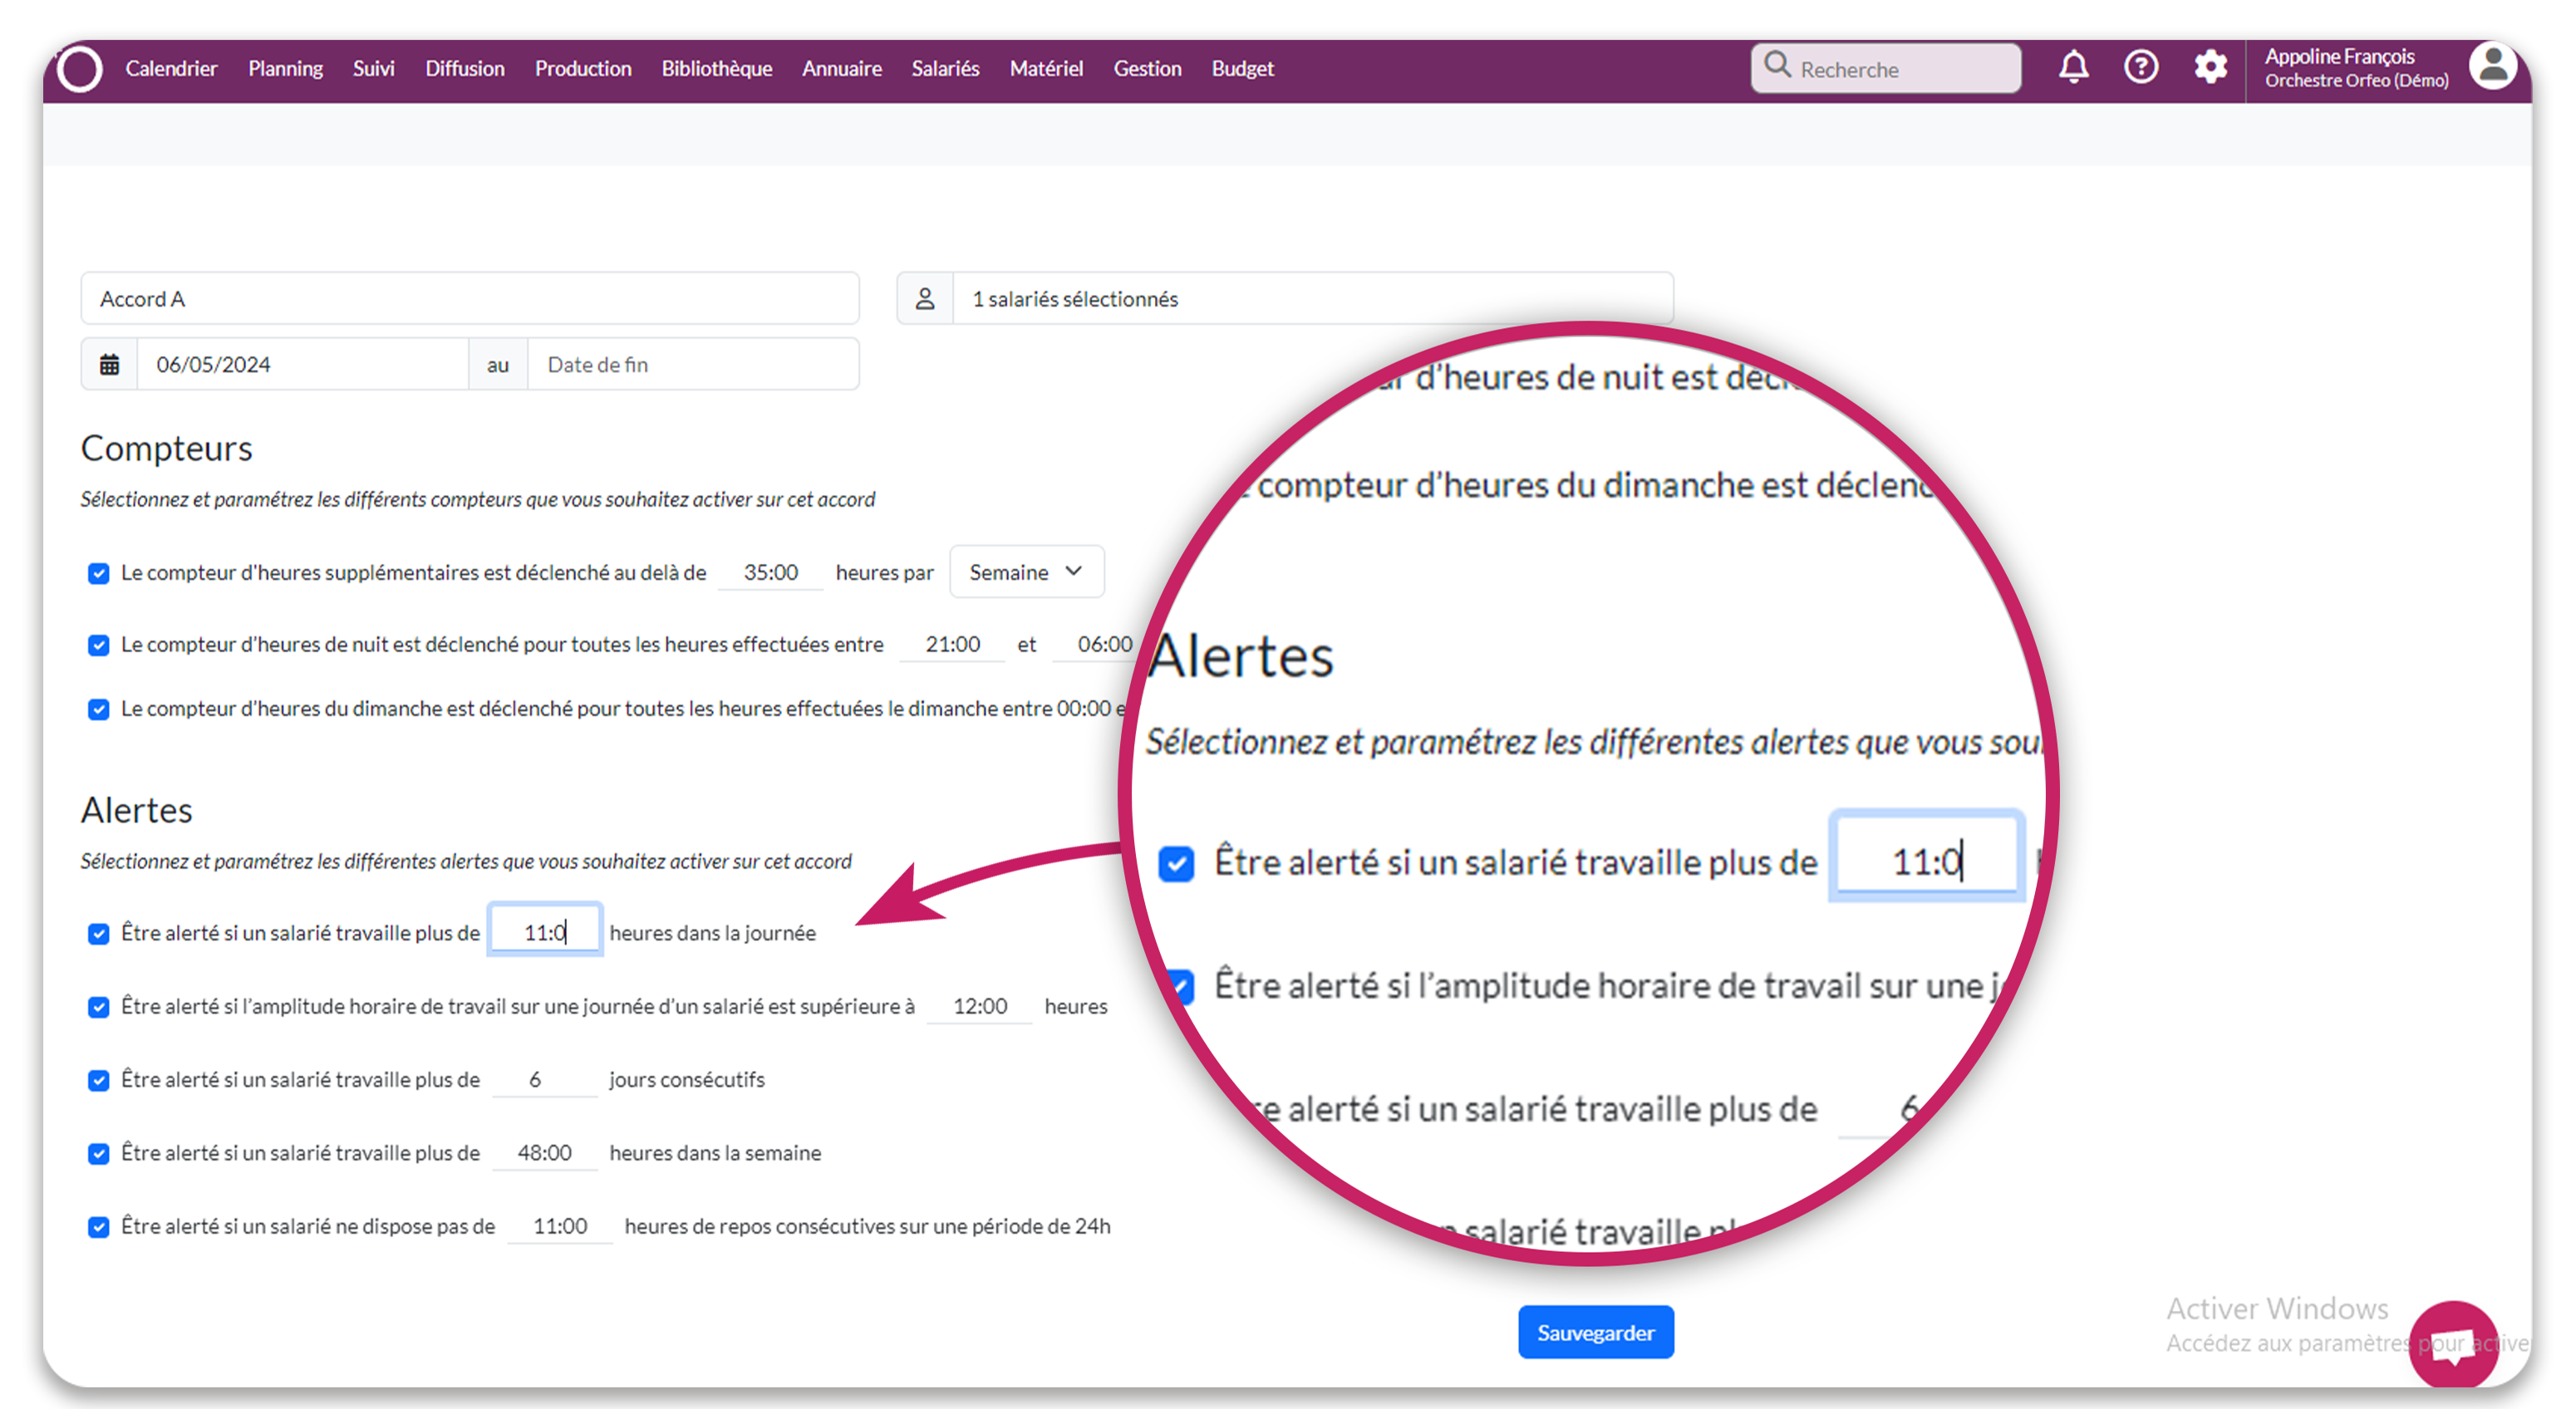This screenshot has height=1409, width=2576.
Task: Open the Planning menu
Action: tap(285, 69)
